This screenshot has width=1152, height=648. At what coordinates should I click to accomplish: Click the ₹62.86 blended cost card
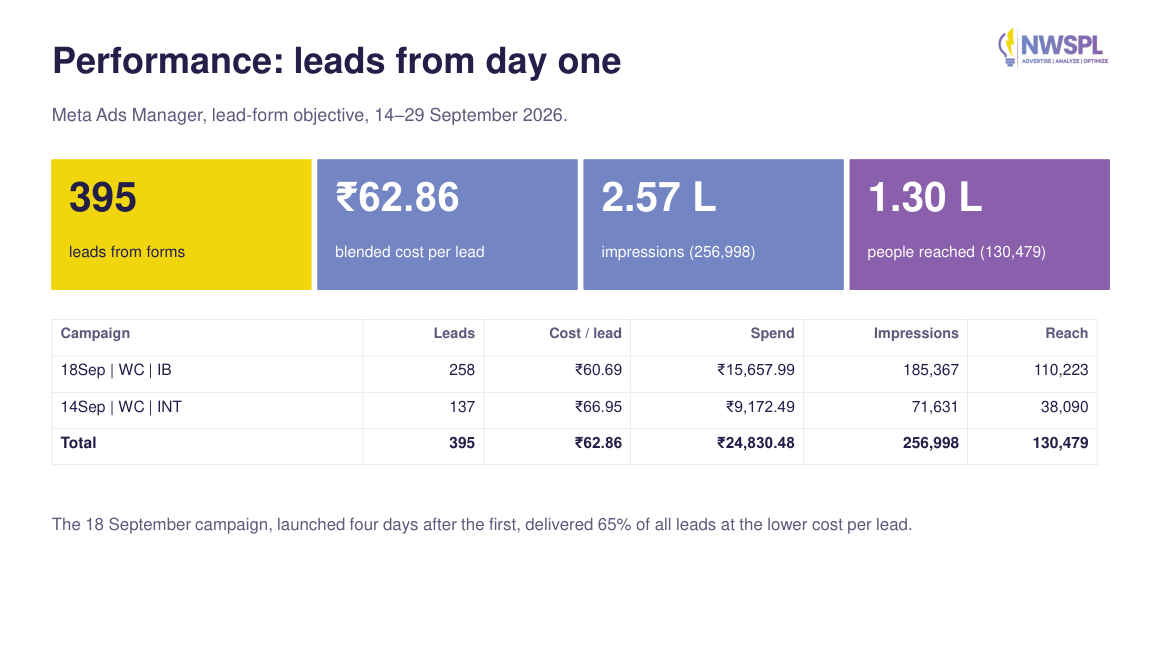447,224
